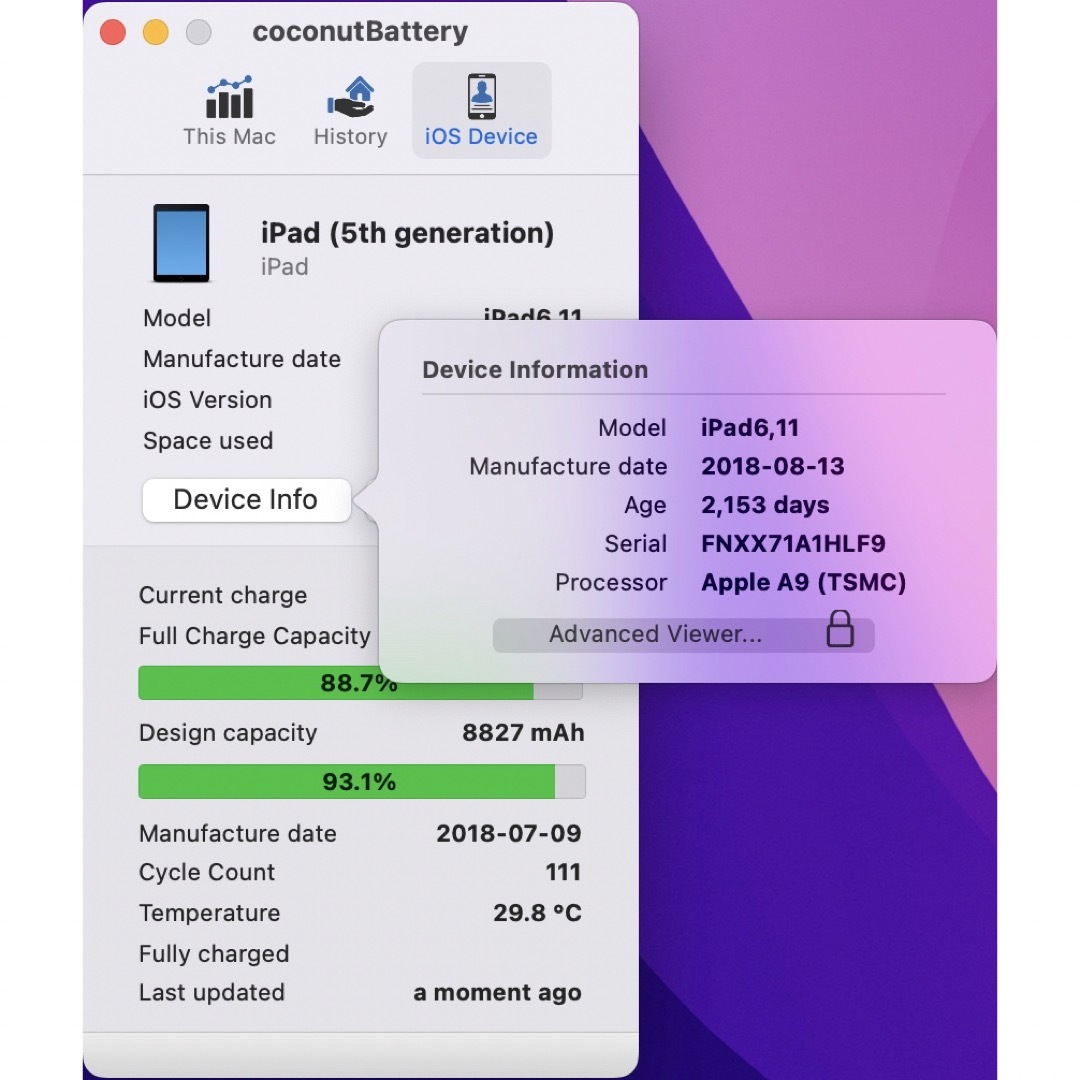Image resolution: width=1080 pixels, height=1080 pixels.
Task: Click the serial number FNXX71A1HLF9
Action: (793, 543)
